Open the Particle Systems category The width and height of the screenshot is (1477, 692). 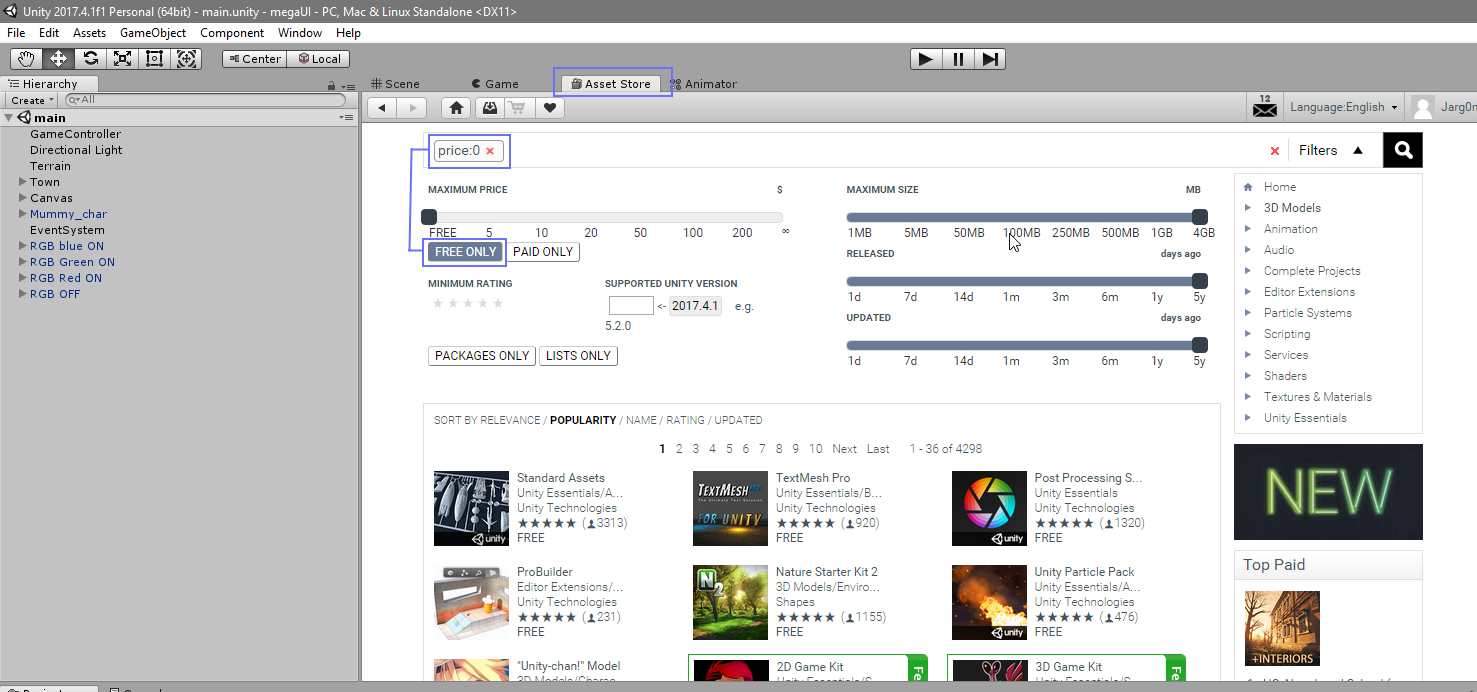click(x=1308, y=313)
